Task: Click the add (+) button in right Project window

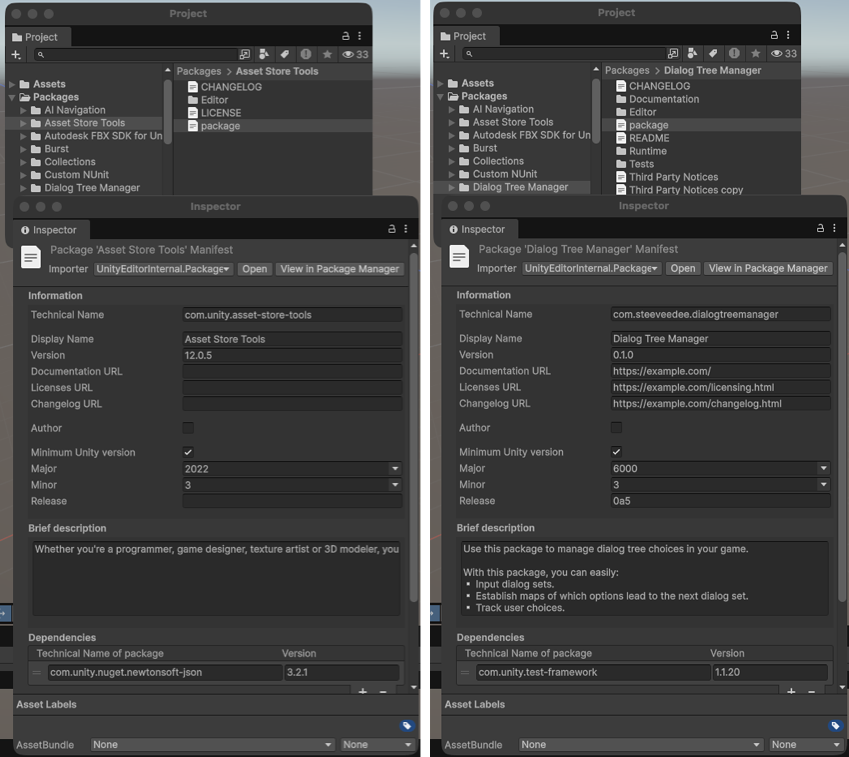Action: [x=445, y=53]
